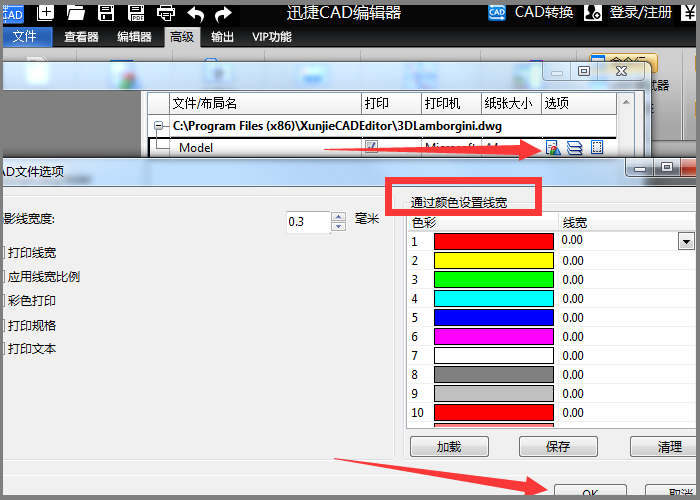The width and height of the screenshot is (700, 500).
Task: Click the 0.00 line width of color 2
Action: pyautogui.click(x=573, y=261)
